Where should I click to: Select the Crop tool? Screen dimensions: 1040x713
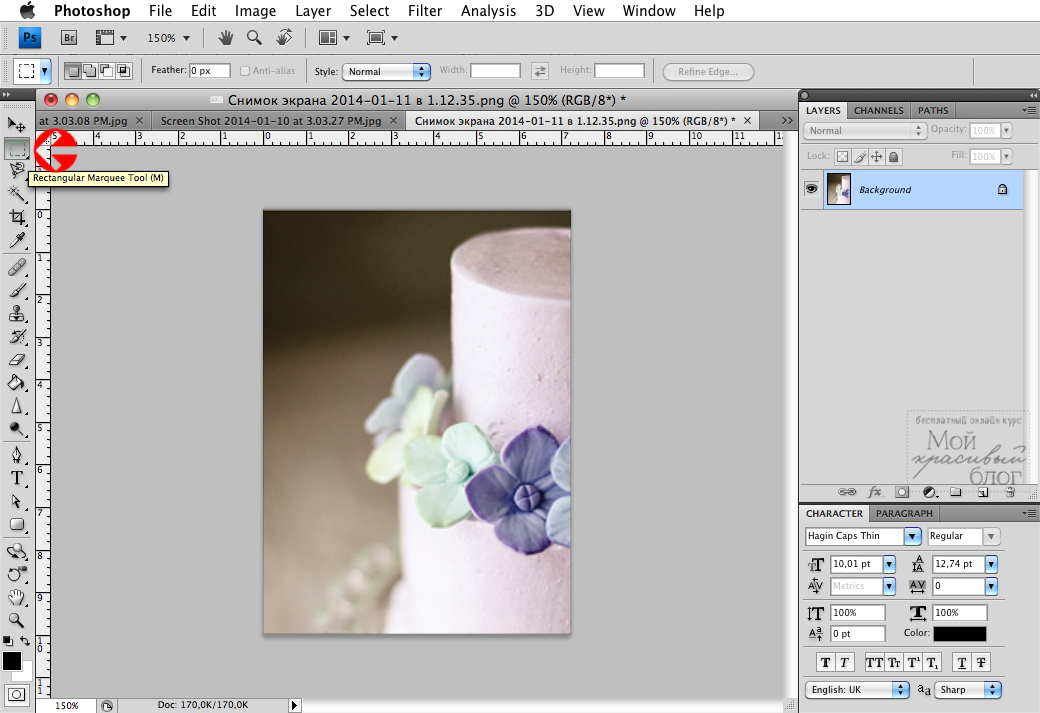pos(17,217)
